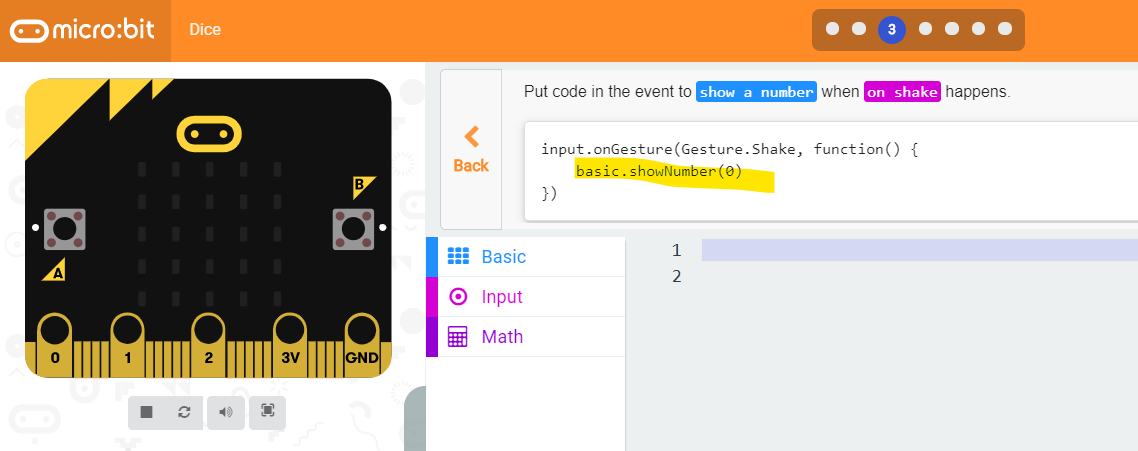The image size is (1138, 451).
Task: Restart the simulator
Action: point(184,413)
